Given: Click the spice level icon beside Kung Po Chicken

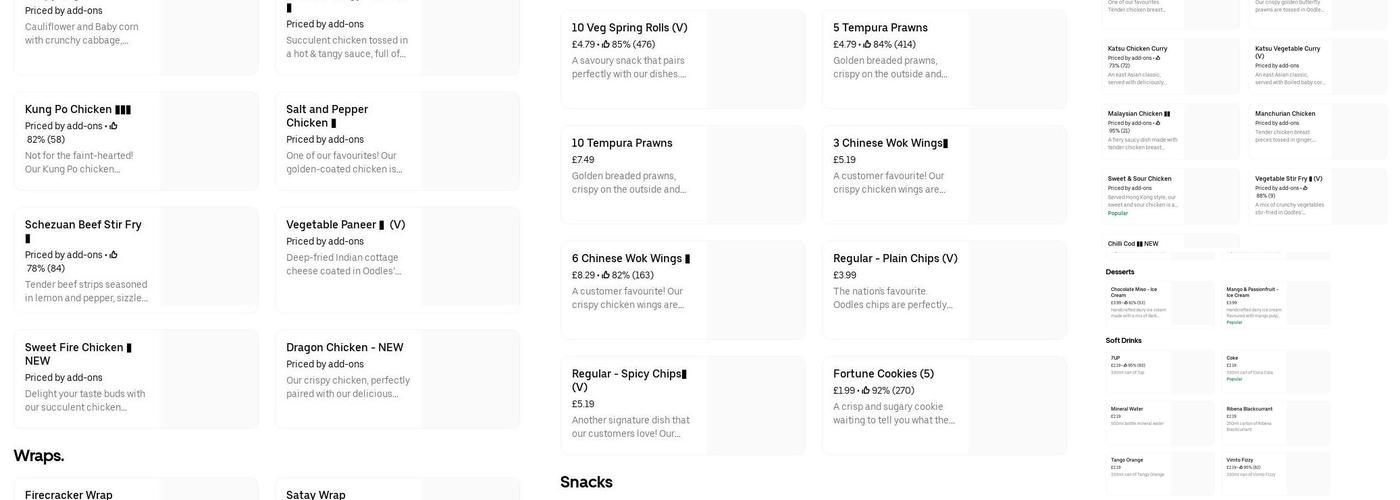Looking at the screenshot, I should click(123, 110).
